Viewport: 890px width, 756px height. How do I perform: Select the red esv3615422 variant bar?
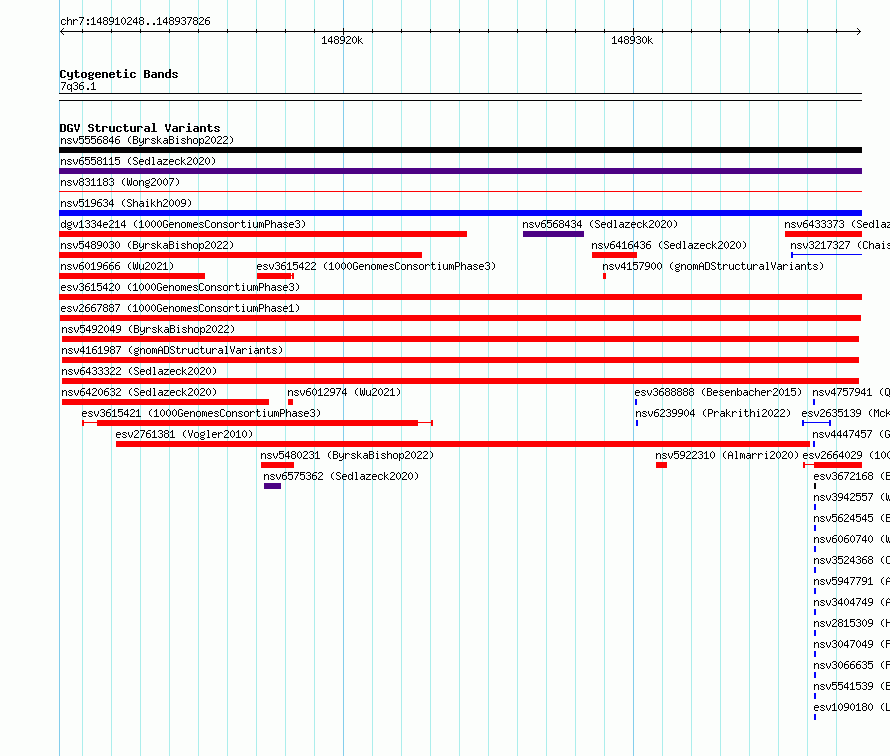coord(275,276)
